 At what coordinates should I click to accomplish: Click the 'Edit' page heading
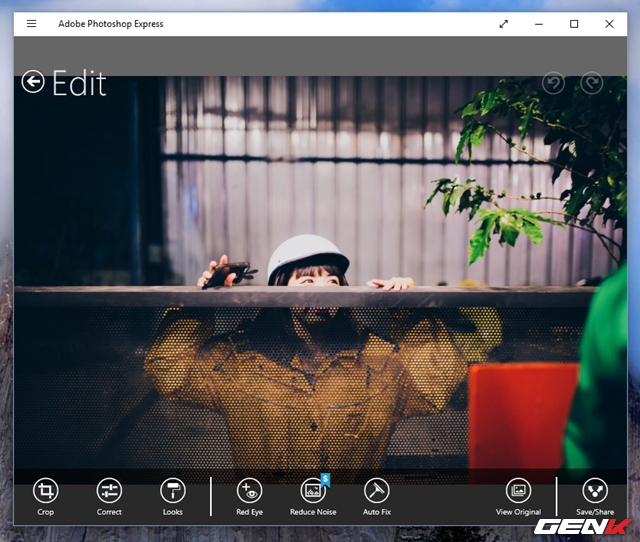pos(79,83)
